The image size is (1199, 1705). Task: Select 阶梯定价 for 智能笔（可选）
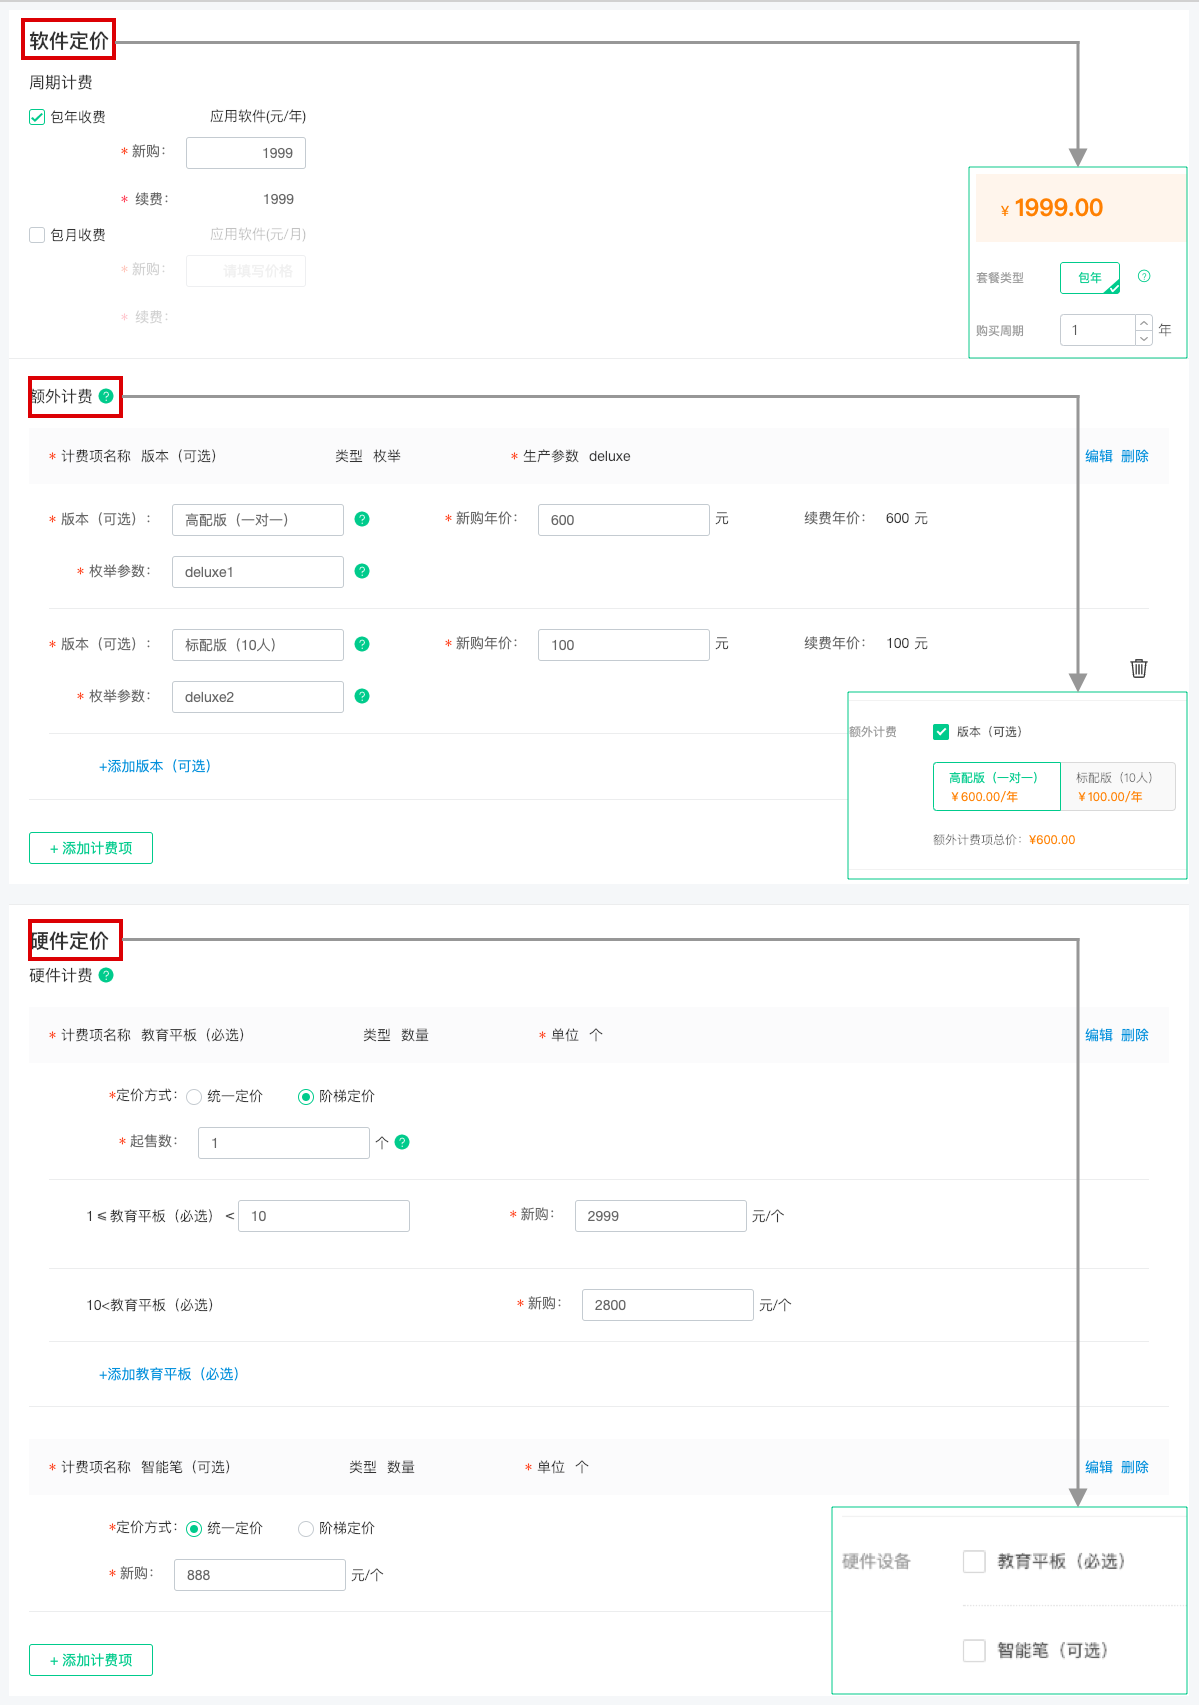click(x=306, y=1529)
